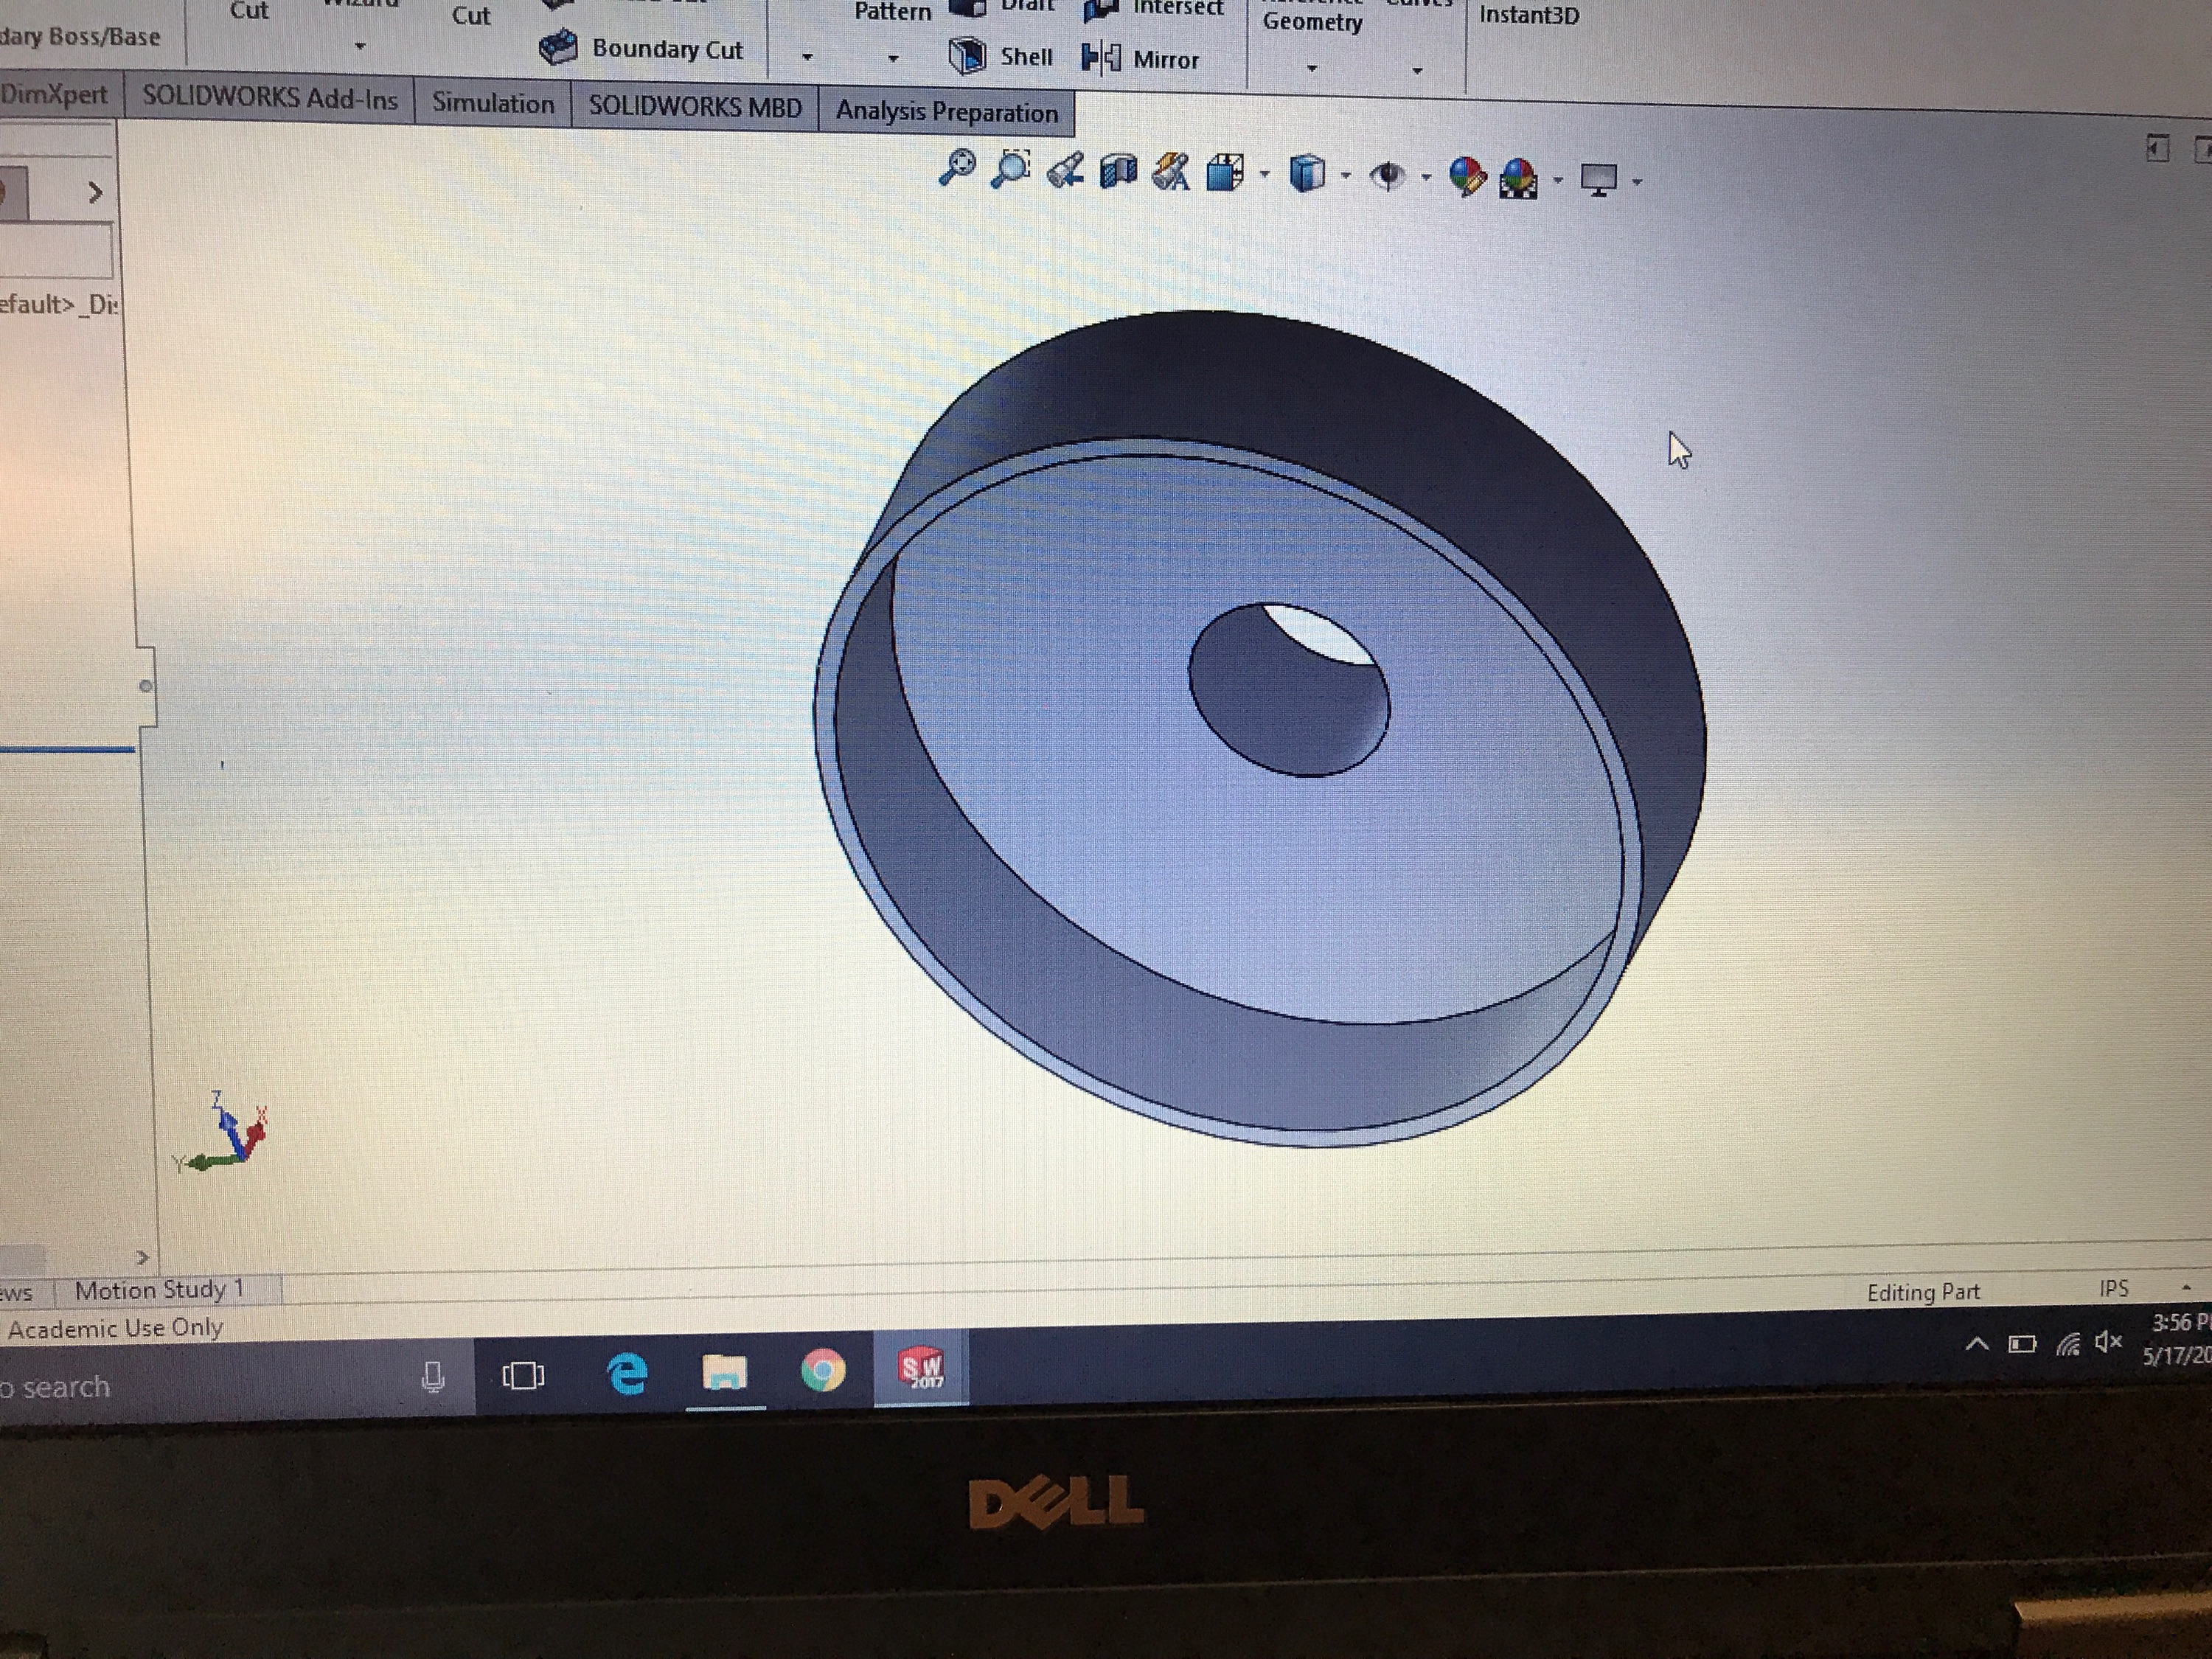Image resolution: width=2212 pixels, height=1659 pixels.
Task: Expand the Apply Scene dropdown arrow
Action: (x=1557, y=181)
